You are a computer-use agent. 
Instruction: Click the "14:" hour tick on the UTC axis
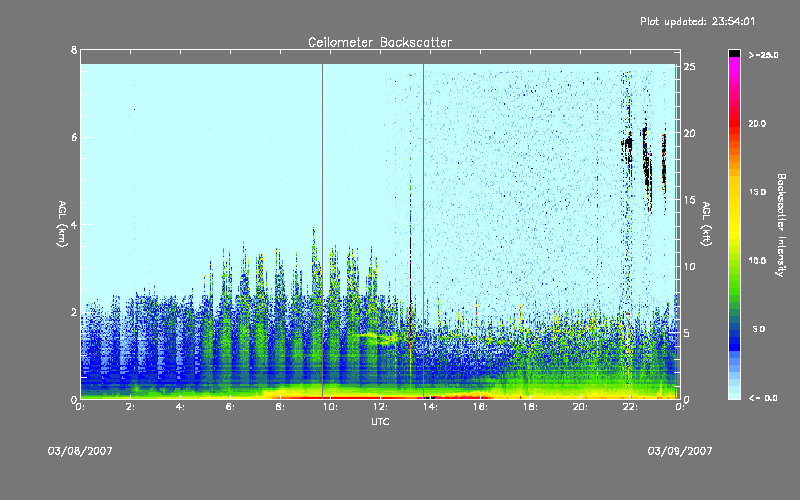point(430,407)
